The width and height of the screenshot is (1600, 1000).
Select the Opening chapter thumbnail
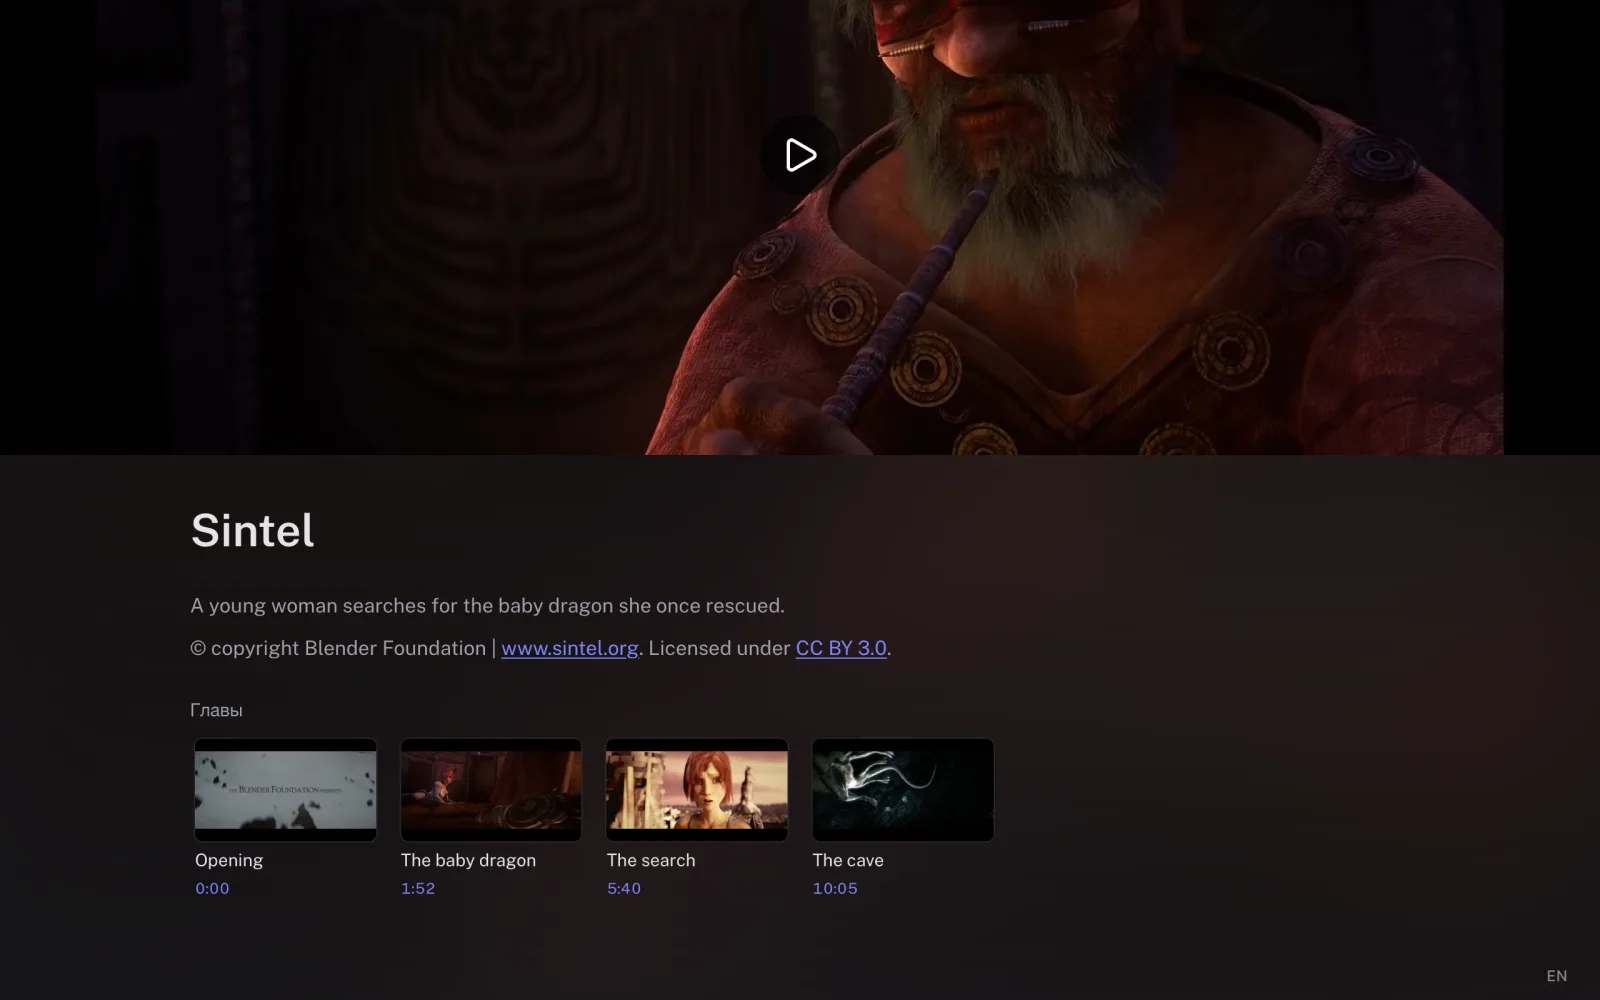(x=285, y=790)
